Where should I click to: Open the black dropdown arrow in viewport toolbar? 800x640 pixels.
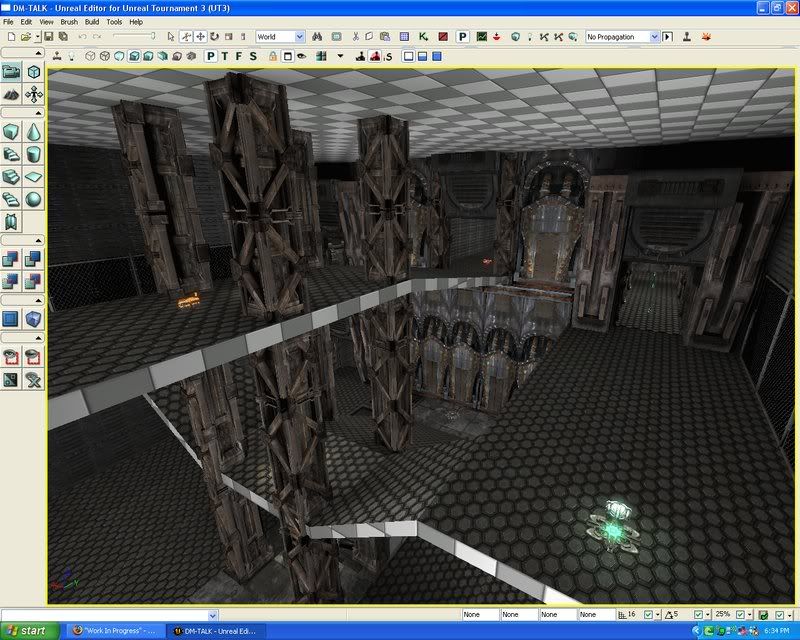click(340, 56)
